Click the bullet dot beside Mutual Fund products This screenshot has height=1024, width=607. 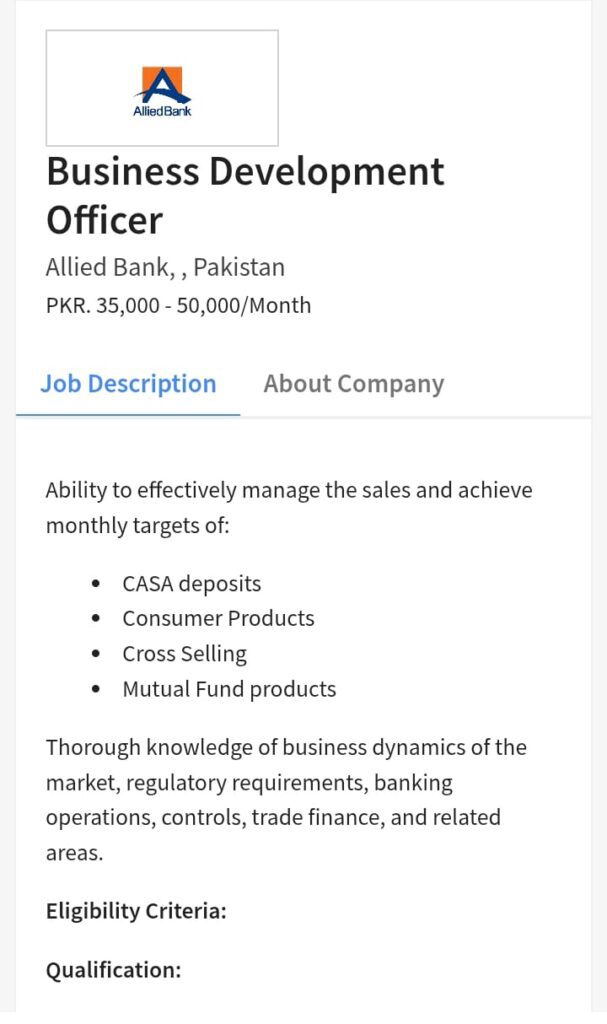pyautogui.click(x=96, y=689)
